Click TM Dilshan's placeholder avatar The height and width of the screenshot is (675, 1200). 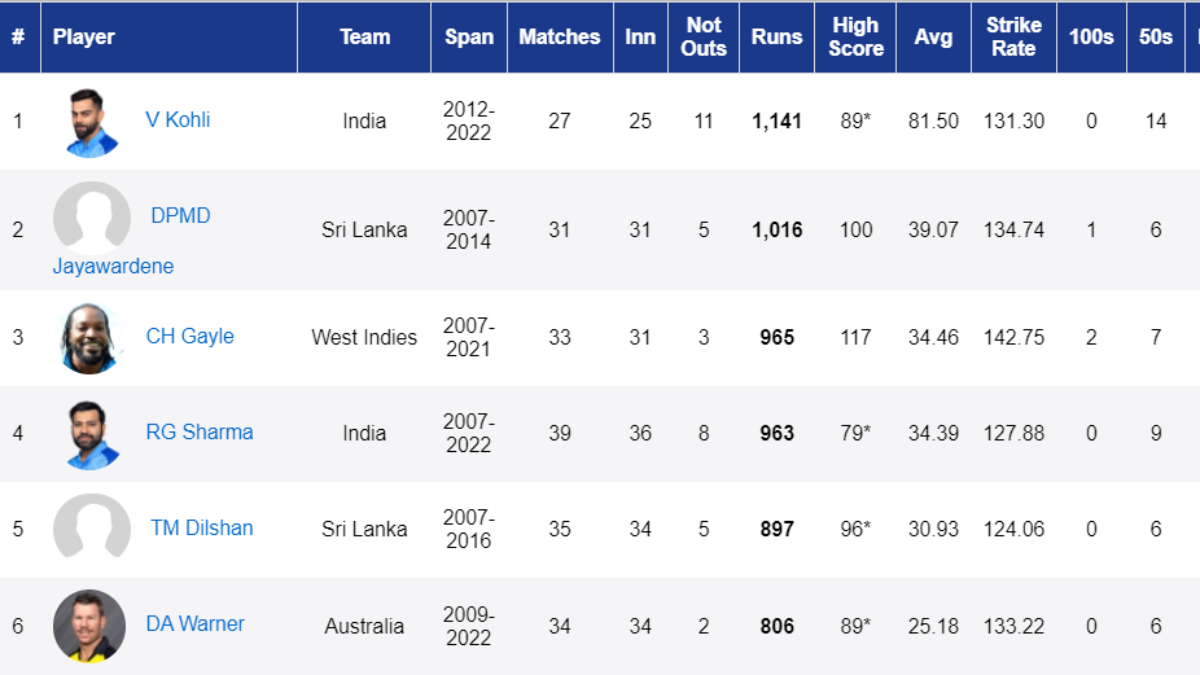[92, 529]
